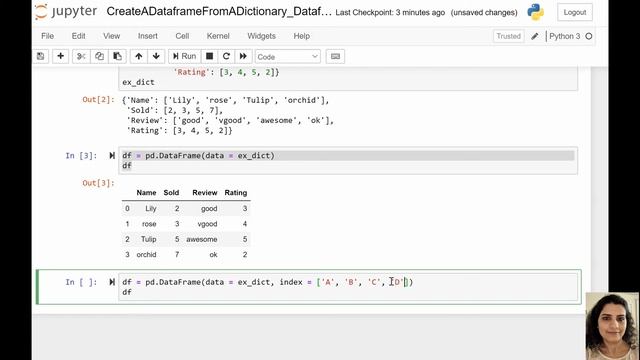This screenshot has height=360, width=640.
Task: Click the Python logo icon
Action: tap(536, 12)
